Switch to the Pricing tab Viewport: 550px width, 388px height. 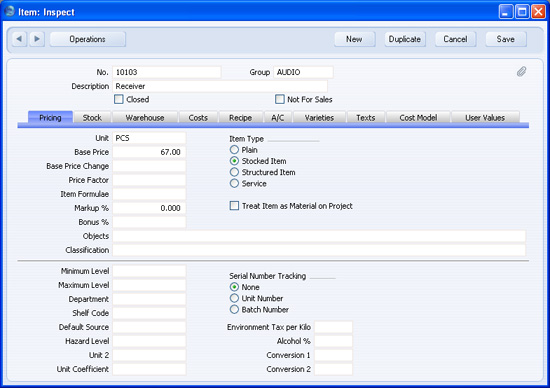51,118
